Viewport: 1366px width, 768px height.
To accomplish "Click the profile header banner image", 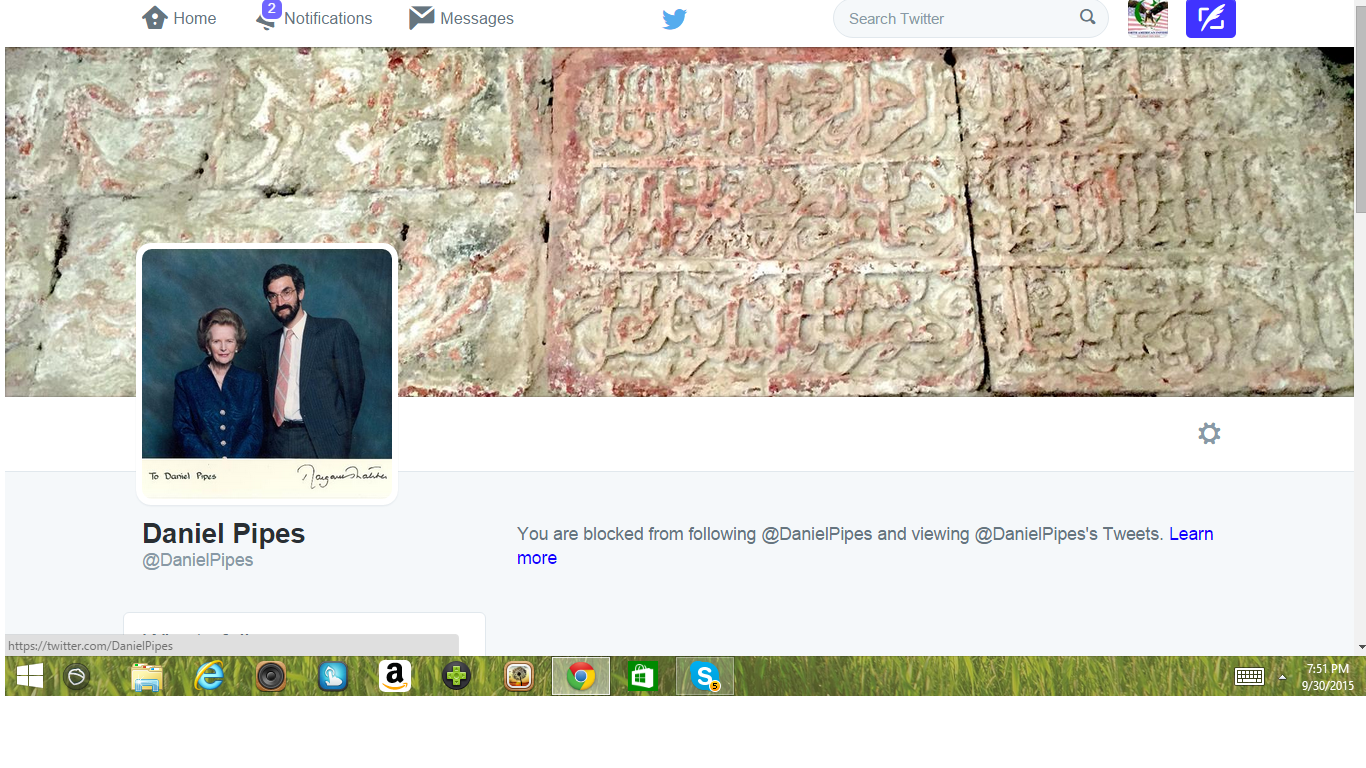I will (x=680, y=222).
